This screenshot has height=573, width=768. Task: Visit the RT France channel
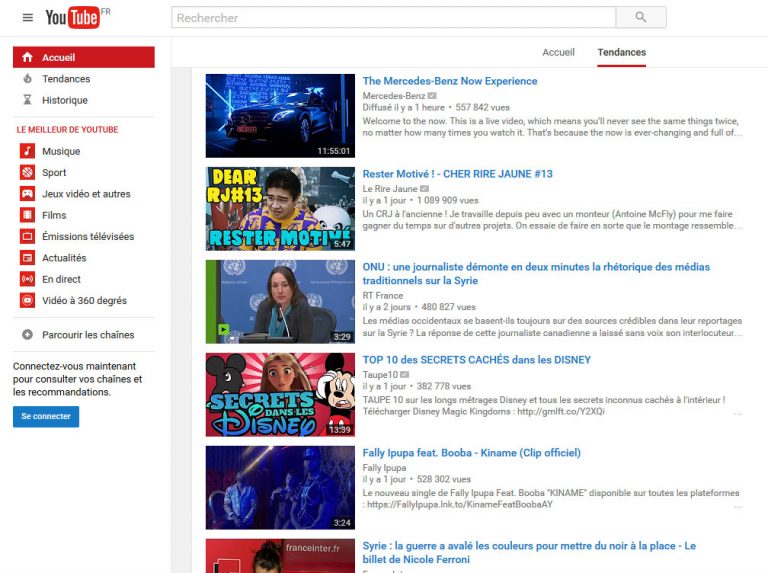click(383, 296)
